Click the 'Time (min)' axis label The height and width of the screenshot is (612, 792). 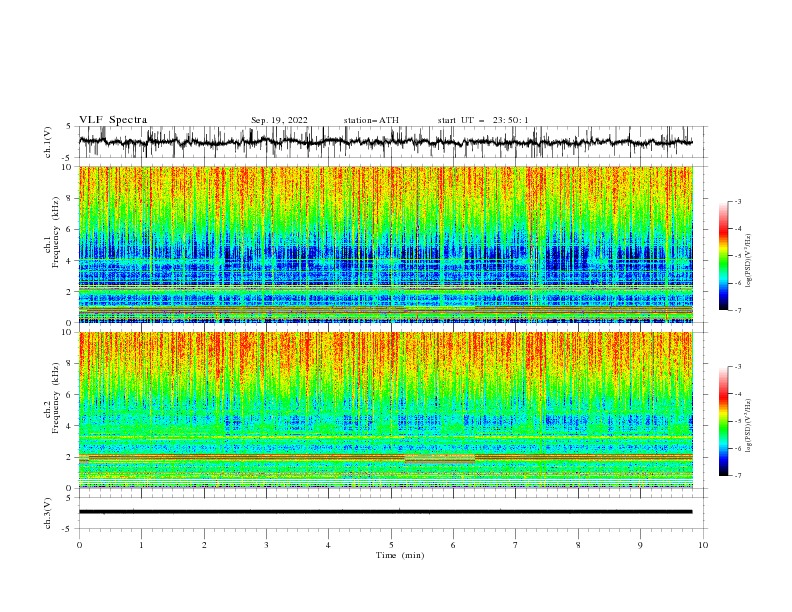coord(400,555)
